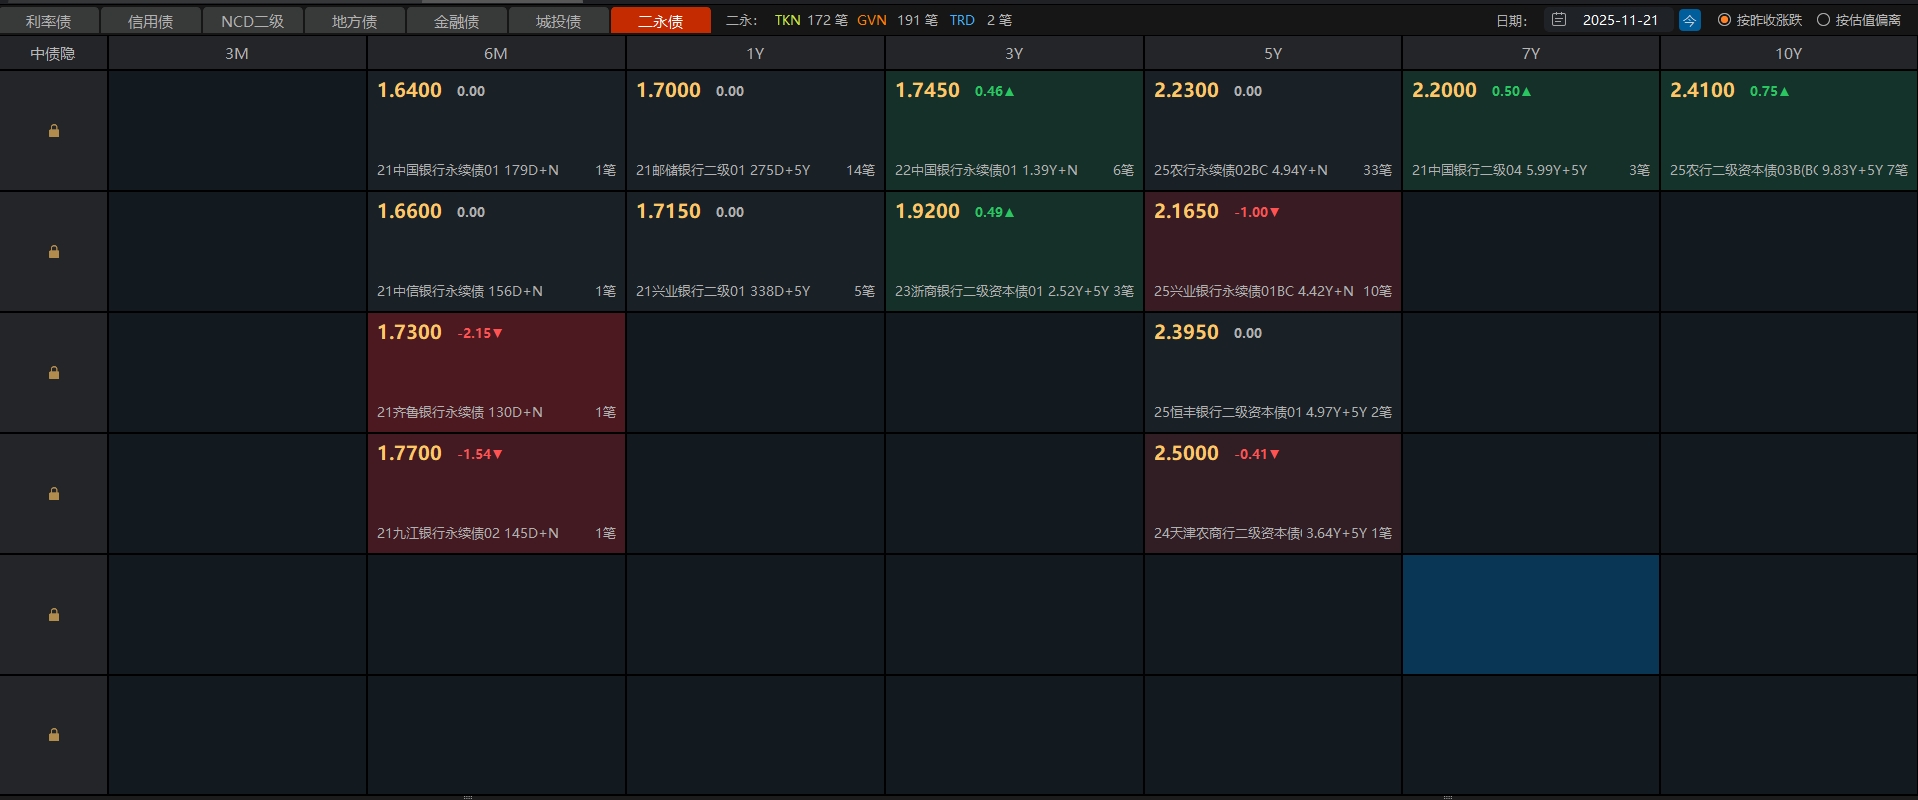Image resolution: width=1918 pixels, height=800 pixels.
Task: Click the 6M column header
Action: [496, 54]
